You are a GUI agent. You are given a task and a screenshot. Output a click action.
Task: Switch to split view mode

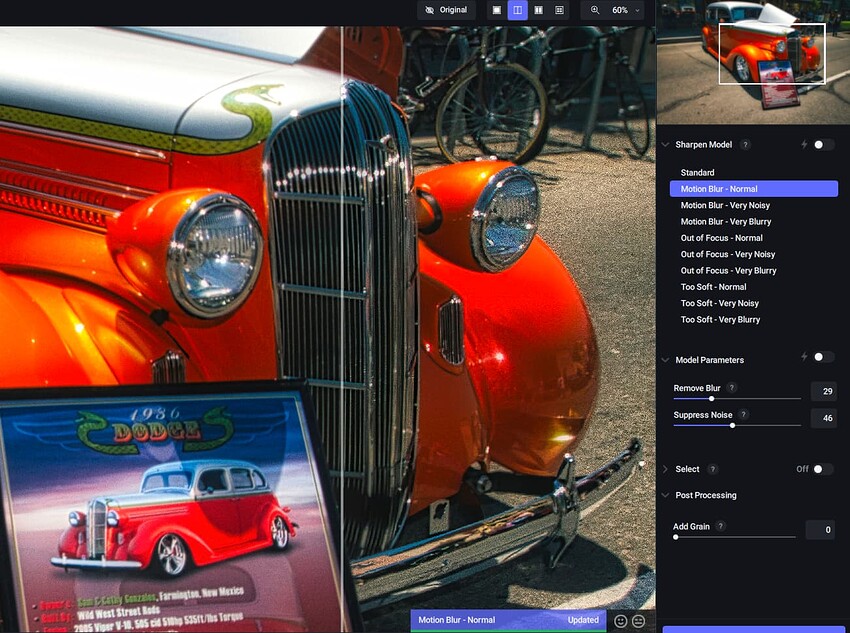(517, 10)
